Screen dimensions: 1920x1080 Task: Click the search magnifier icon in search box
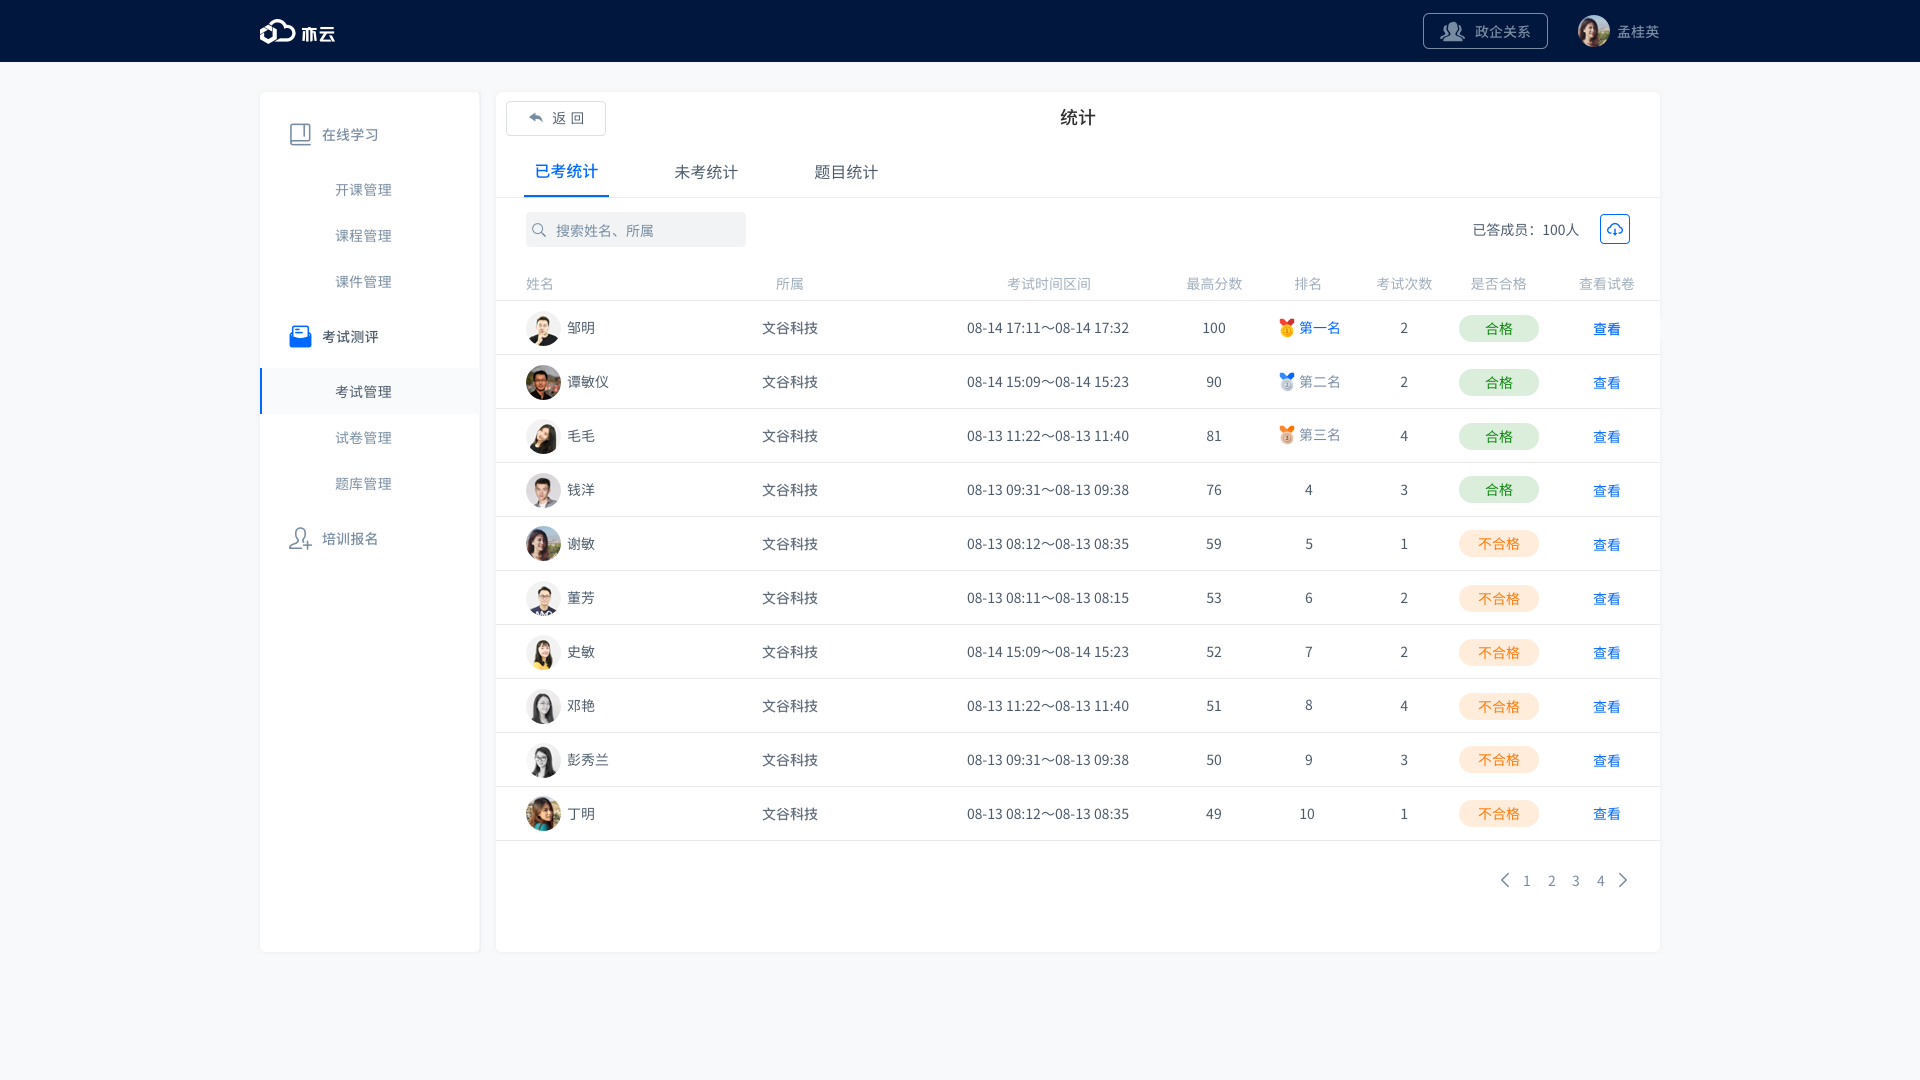tap(541, 229)
